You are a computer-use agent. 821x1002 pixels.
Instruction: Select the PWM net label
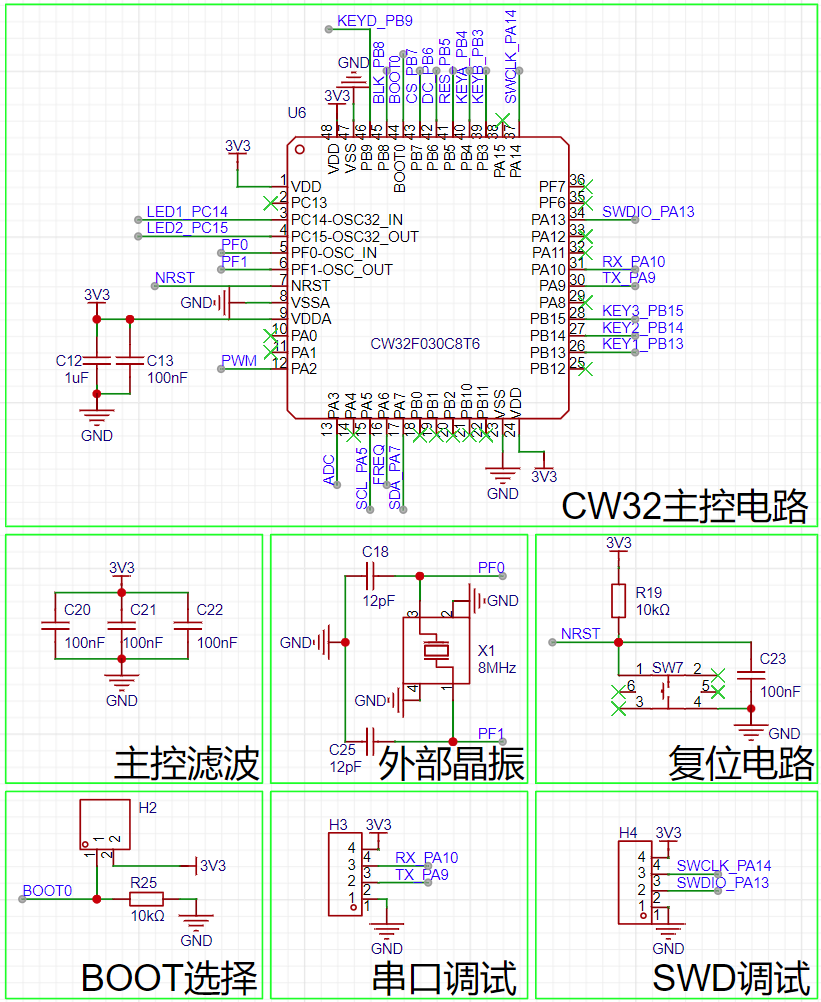click(239, 360)
